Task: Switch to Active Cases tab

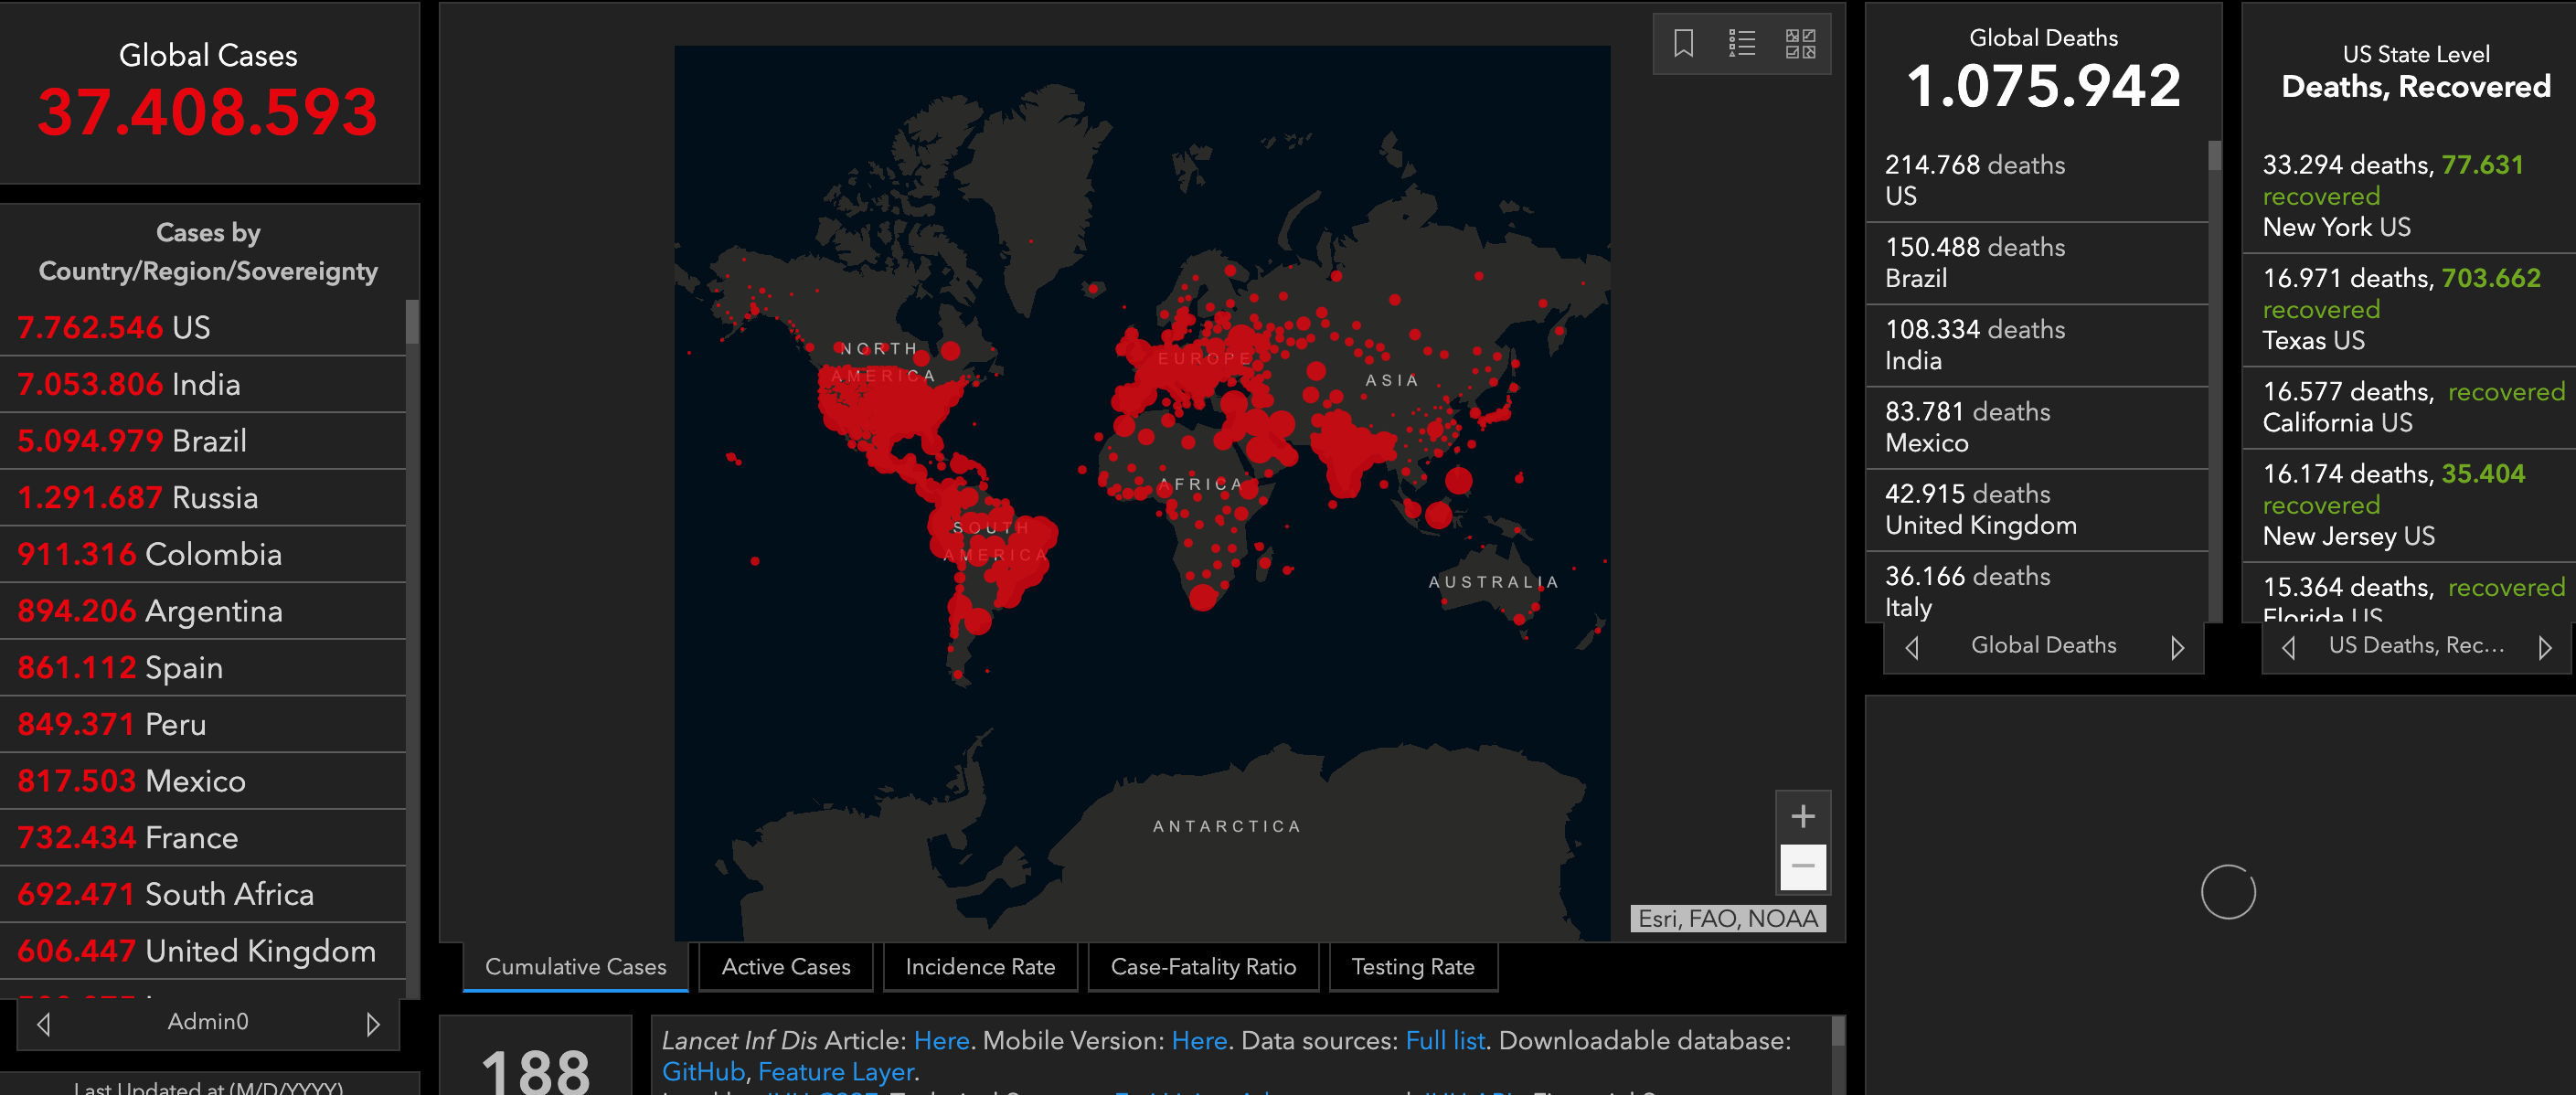Action: click(x=785, y=966)
